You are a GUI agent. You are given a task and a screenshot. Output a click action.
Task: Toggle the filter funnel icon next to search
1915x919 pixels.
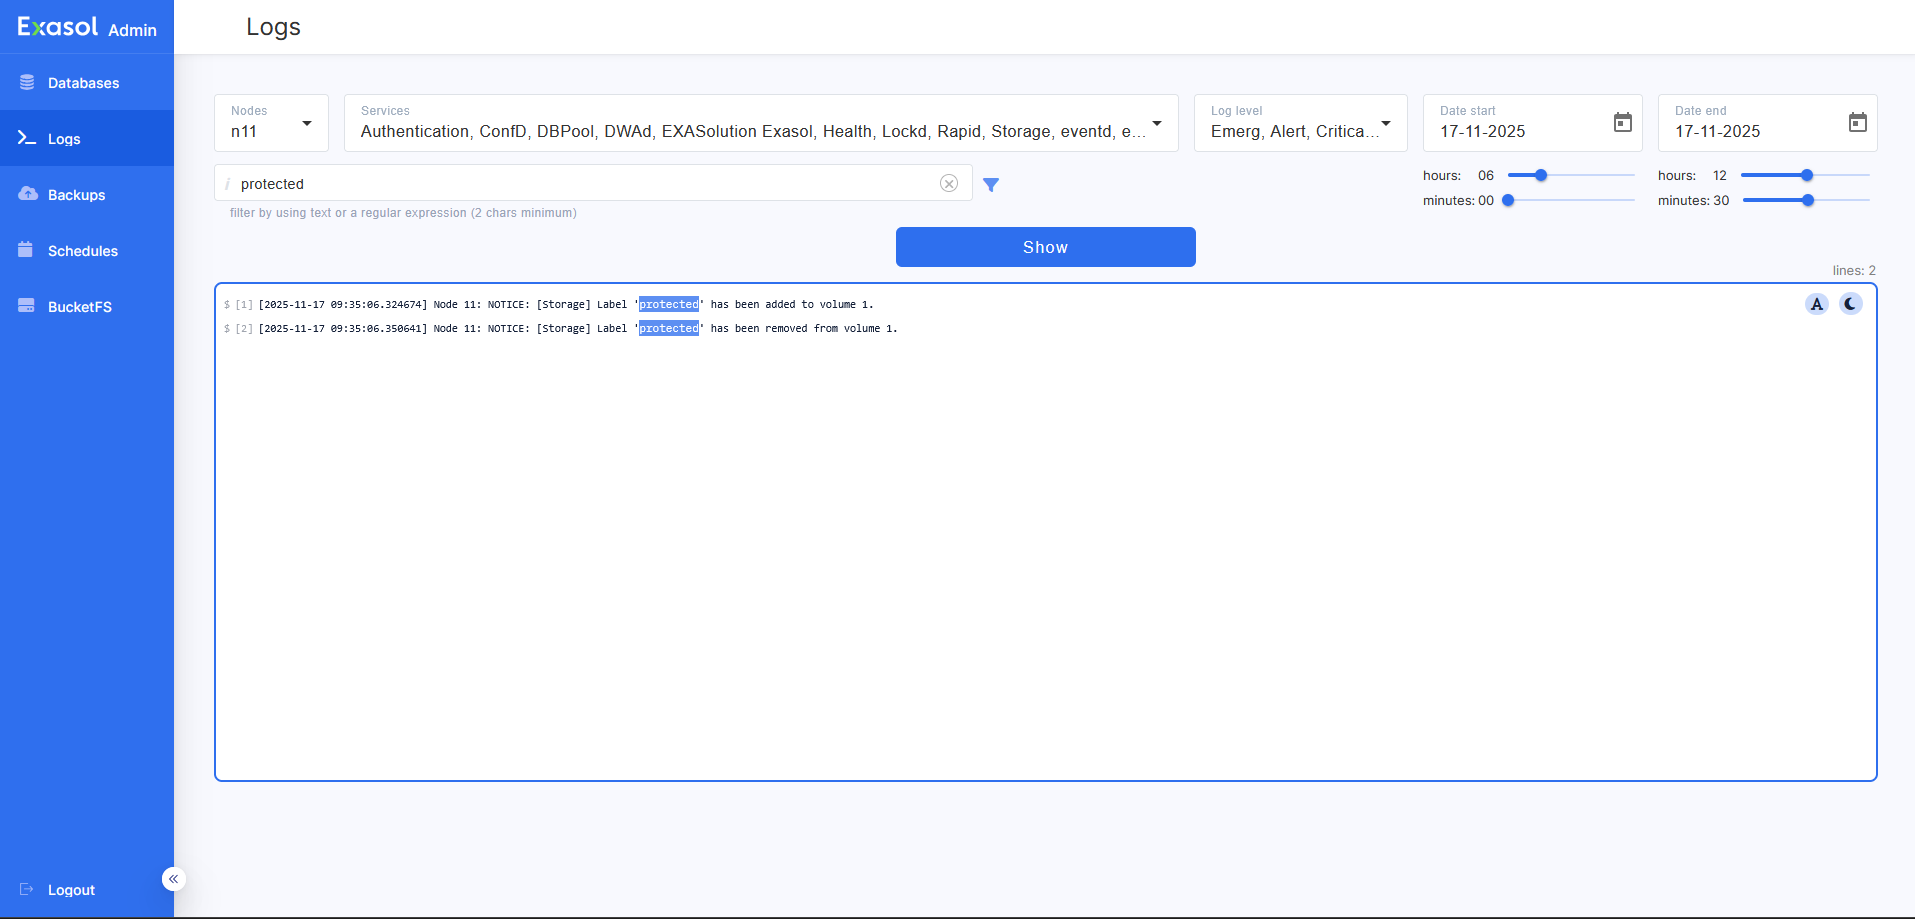click(x=991, y=184)
